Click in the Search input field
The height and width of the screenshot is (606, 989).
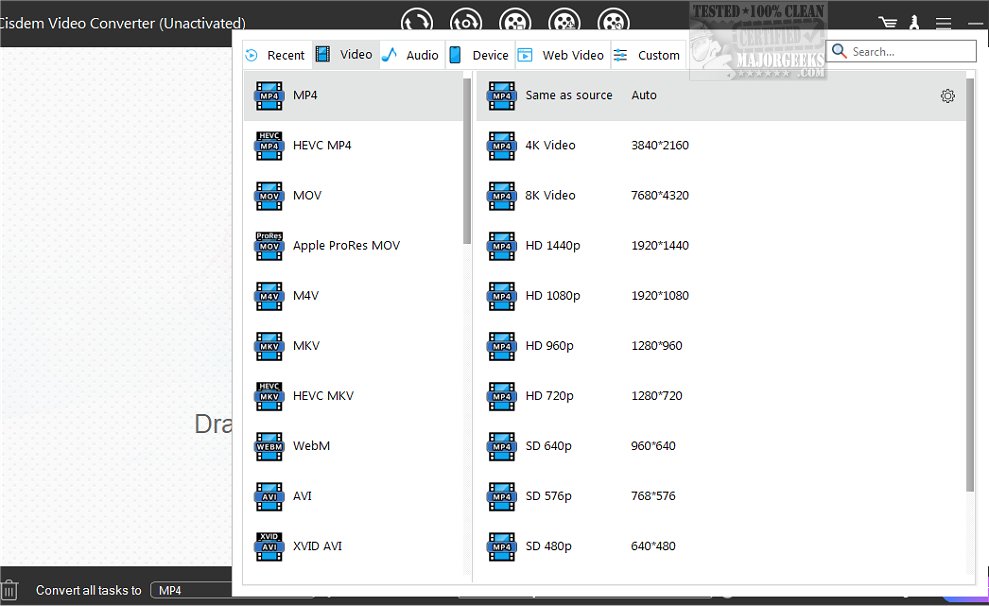(x=901, y=51)
